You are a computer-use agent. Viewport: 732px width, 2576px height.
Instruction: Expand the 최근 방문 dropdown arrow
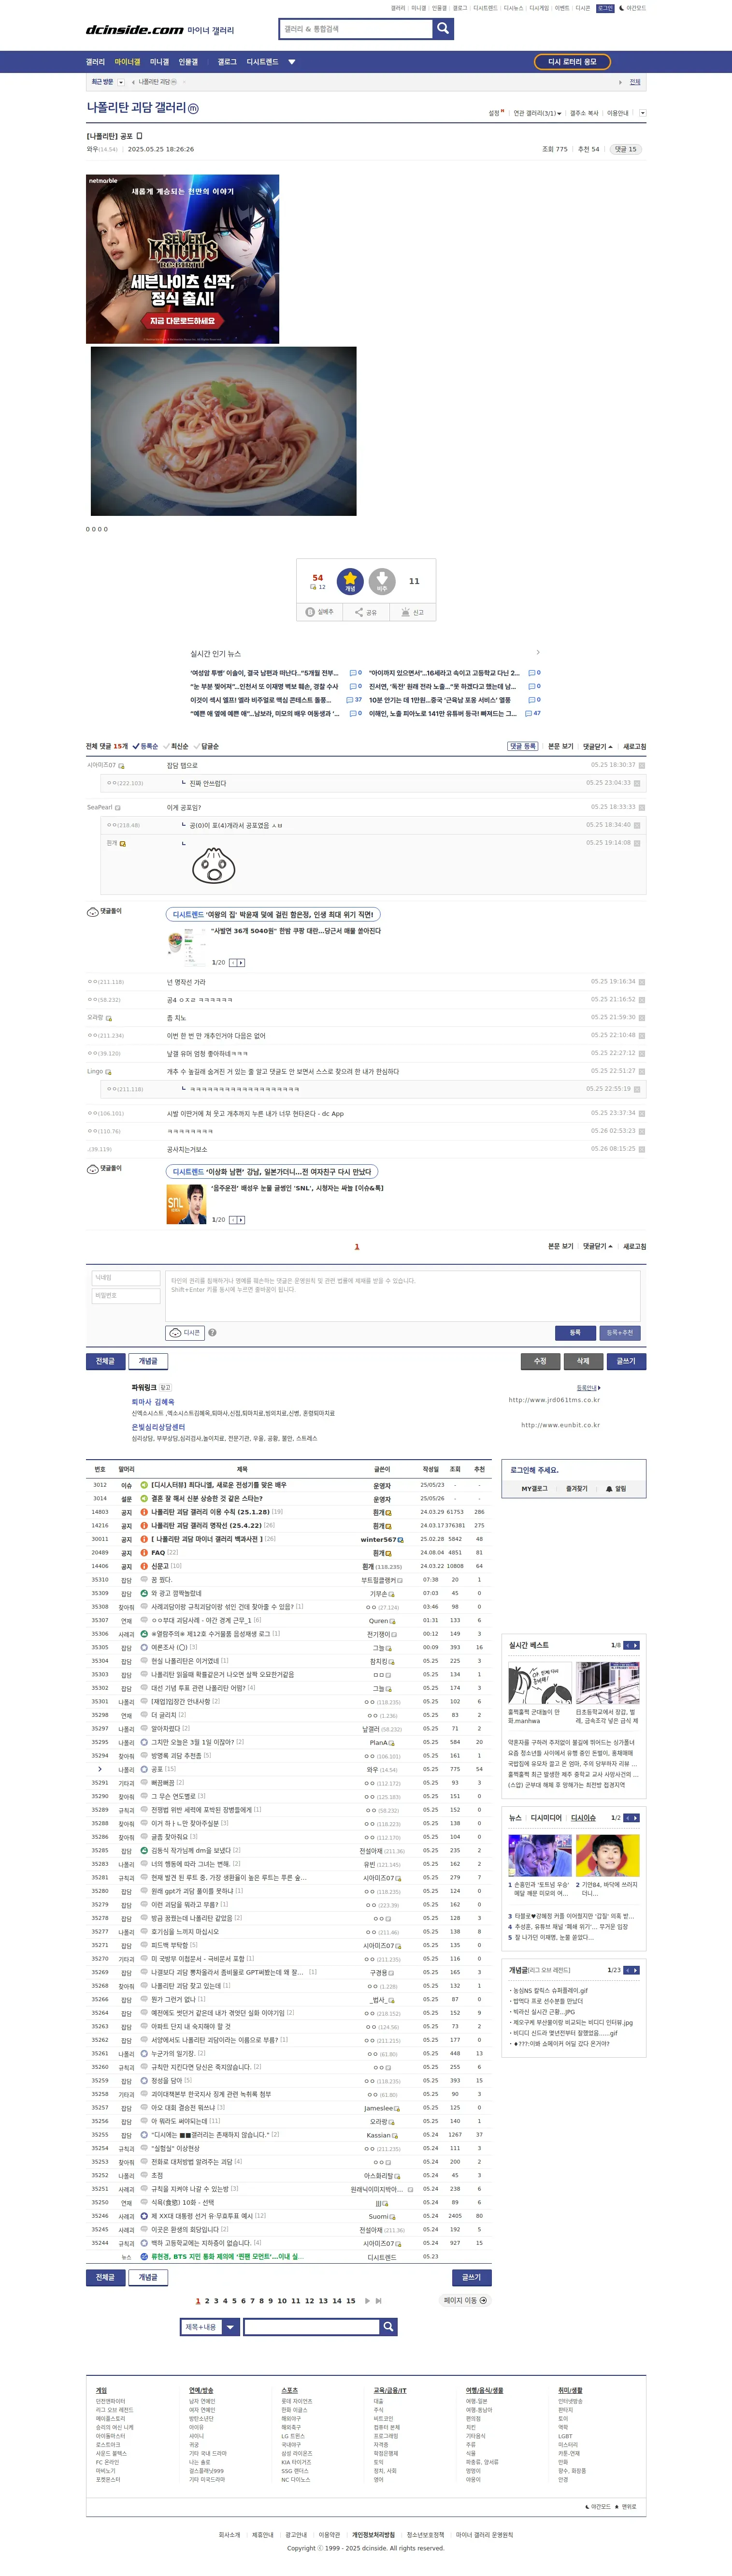(121, 82)
